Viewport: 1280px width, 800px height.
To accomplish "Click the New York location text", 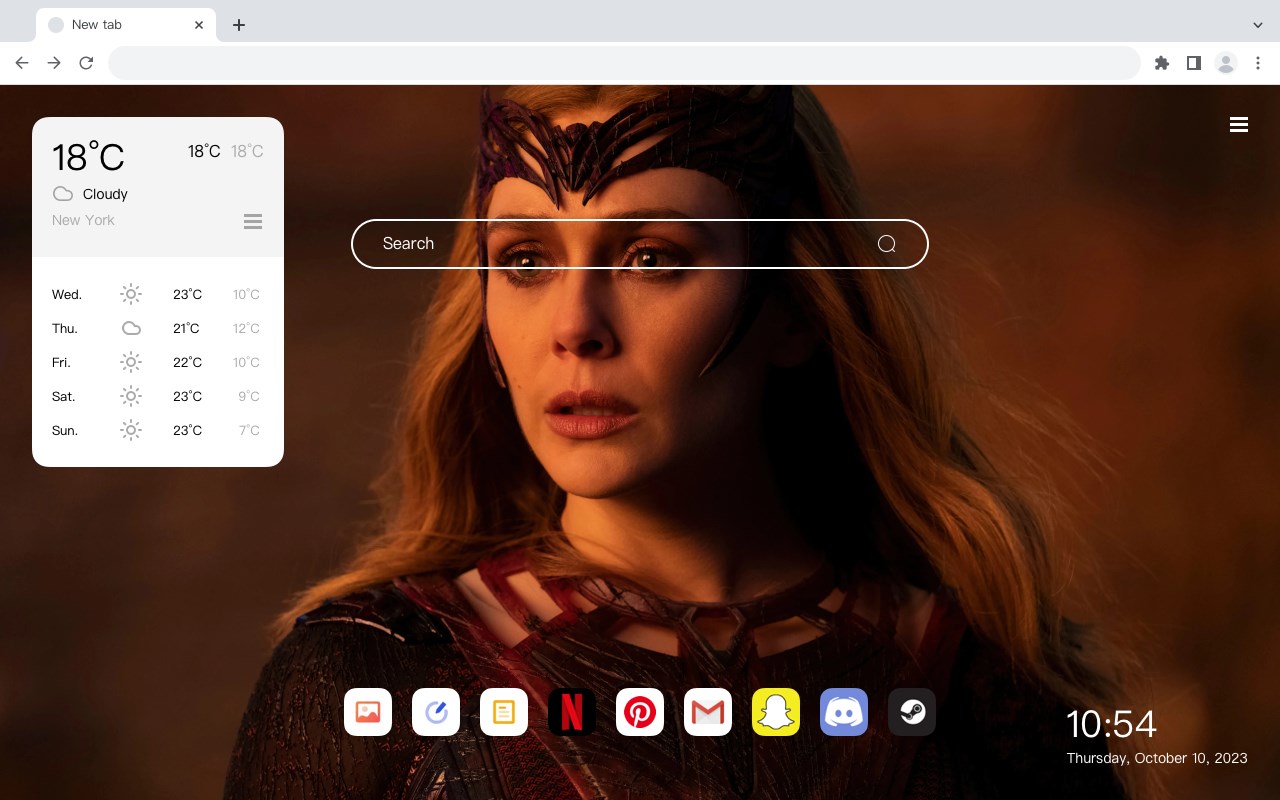I will [83, 220].
